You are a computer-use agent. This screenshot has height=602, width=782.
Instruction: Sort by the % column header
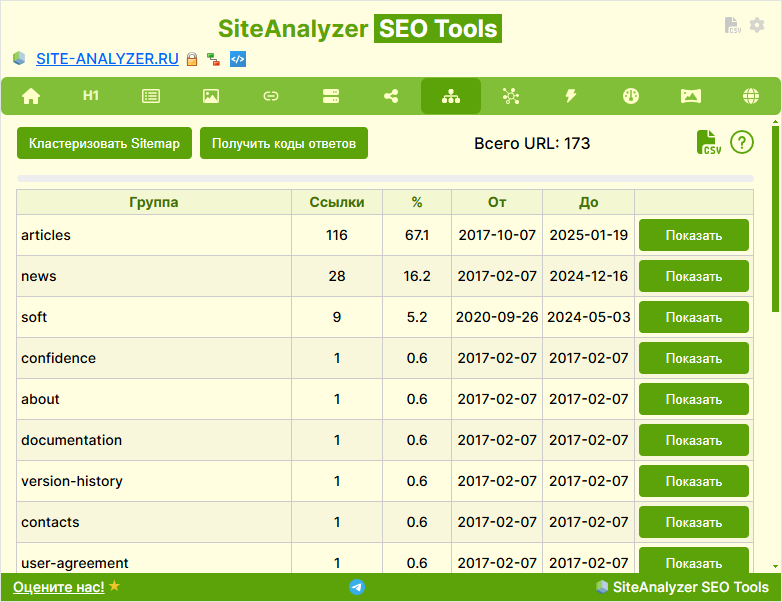(x=417, y=202)
